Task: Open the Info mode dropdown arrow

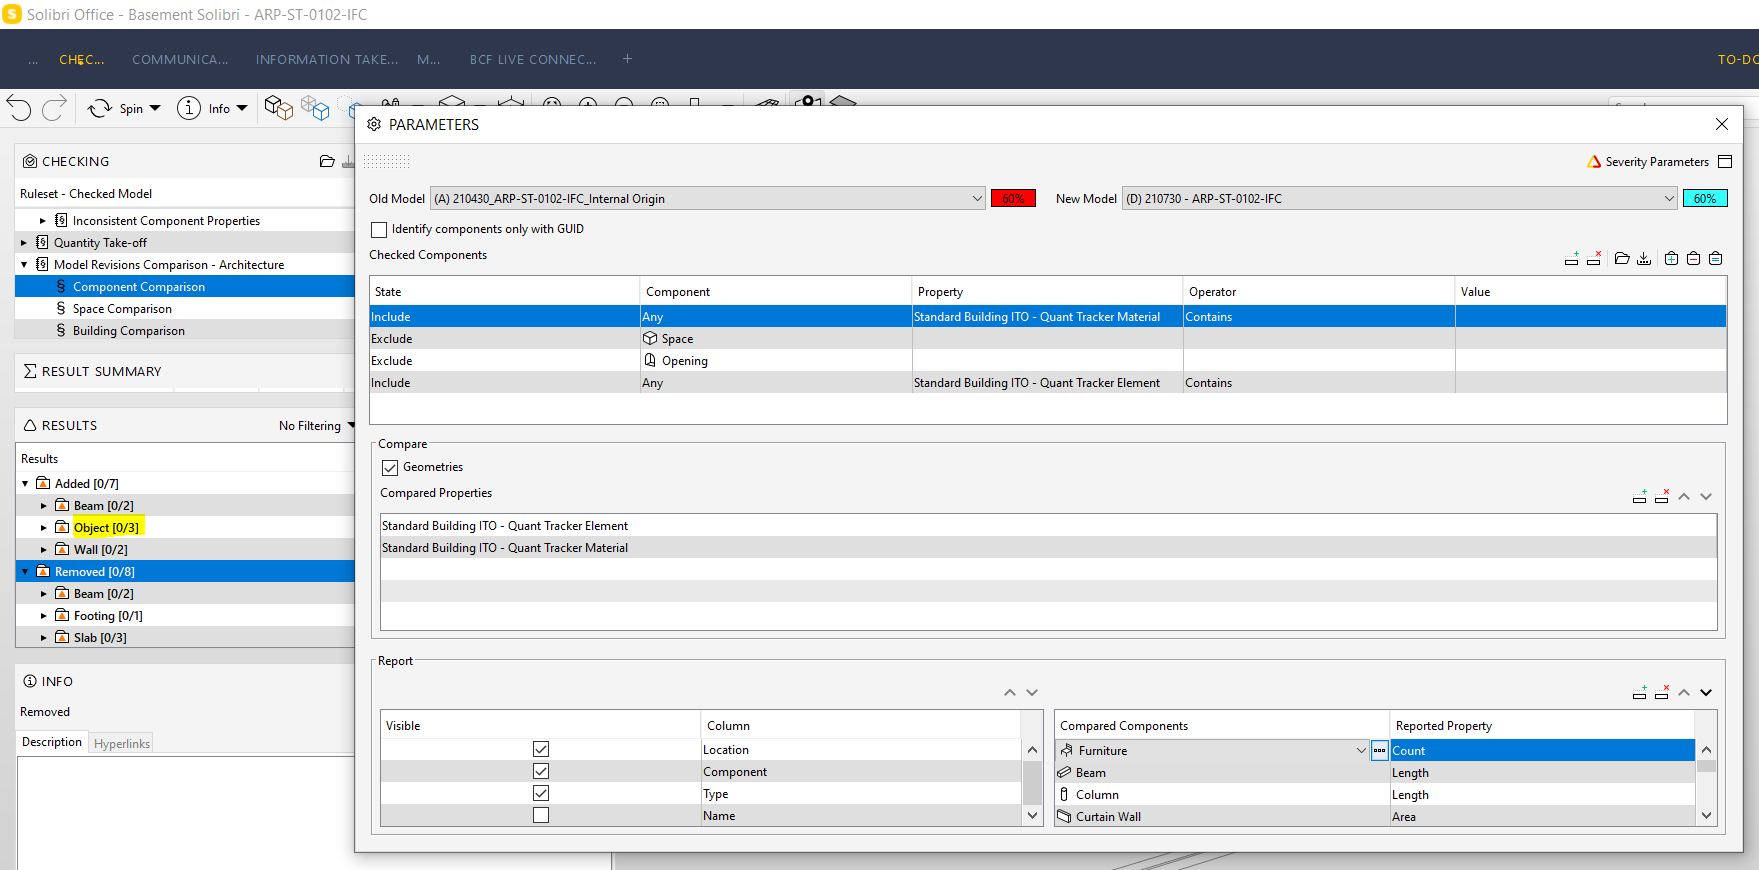Action: tap(242, 108)
